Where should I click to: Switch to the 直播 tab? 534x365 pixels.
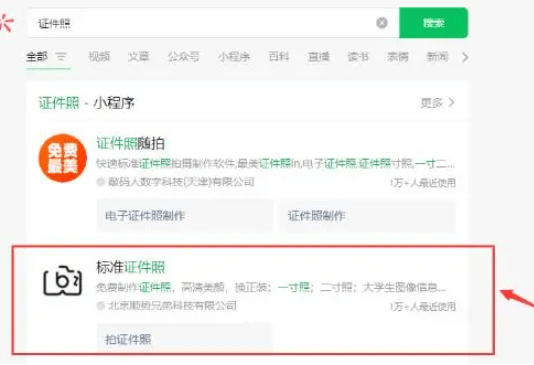coord(318,57)
